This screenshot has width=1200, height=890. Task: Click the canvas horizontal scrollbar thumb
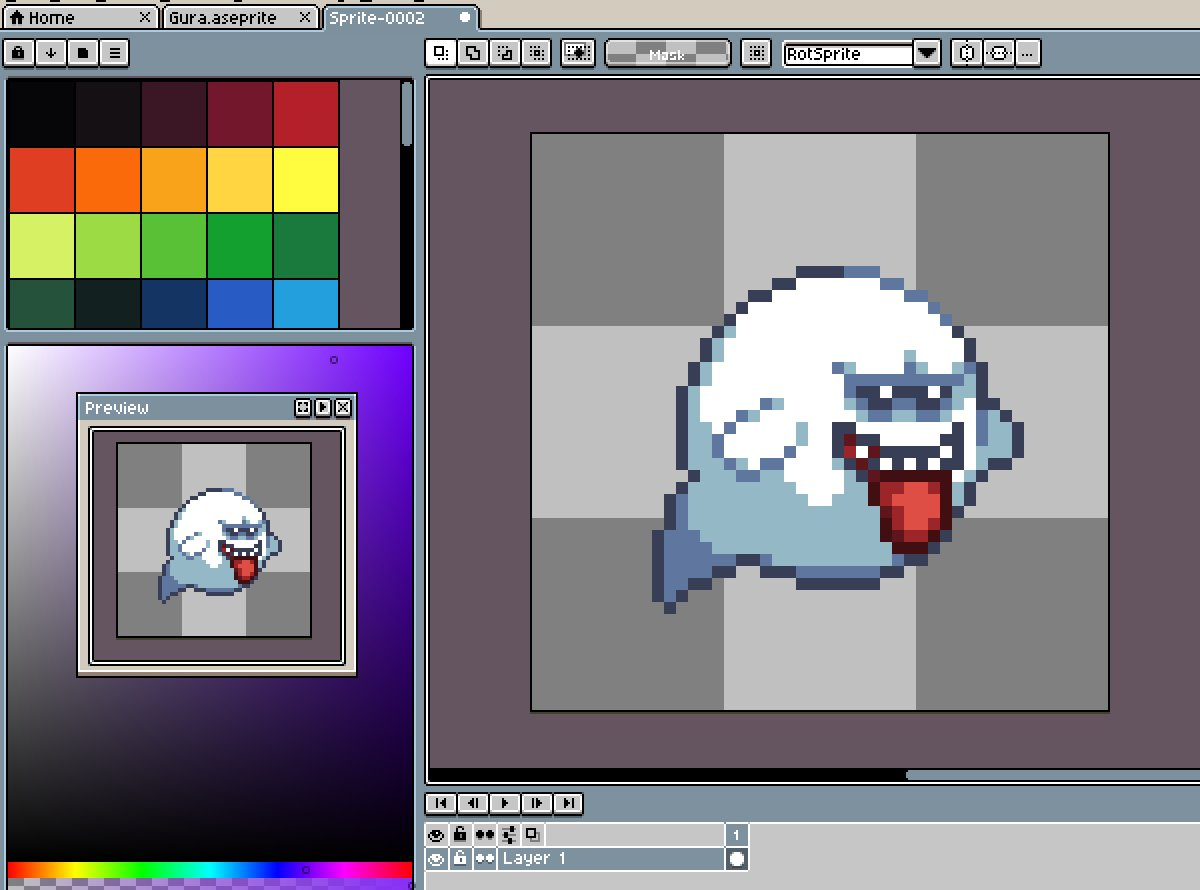pos(1052,775)
